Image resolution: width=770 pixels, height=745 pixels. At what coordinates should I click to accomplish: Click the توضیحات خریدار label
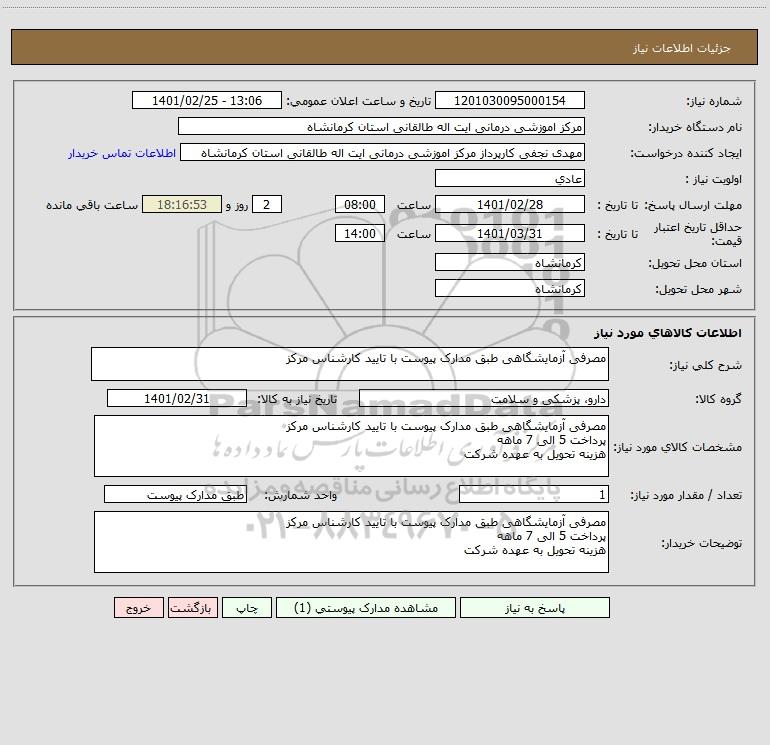coord(702,543)
